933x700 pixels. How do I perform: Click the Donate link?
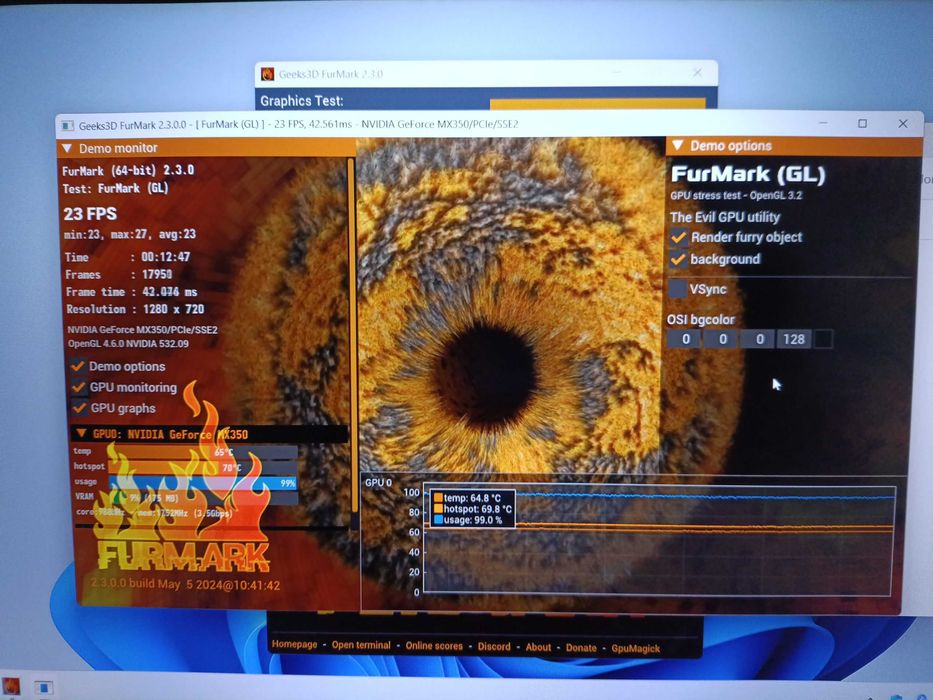[581, 648]
